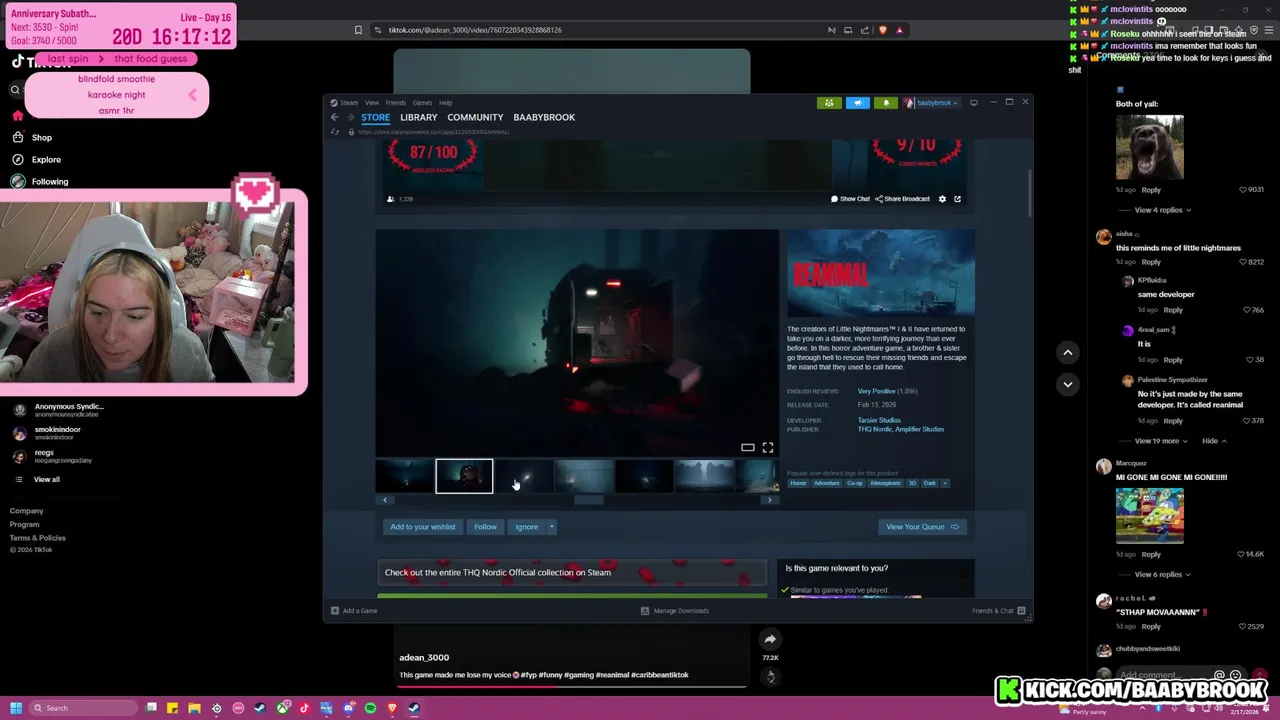Expand View 6 replies on TikTok
Screen dimensions: 1280x720
[1162, 575]
